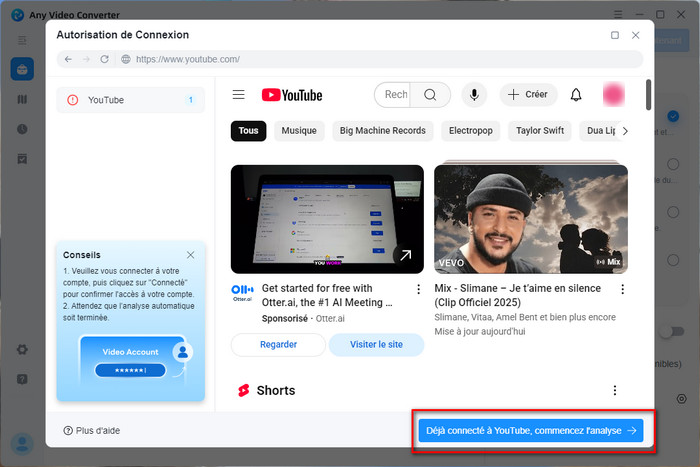Viewport: 700px width, 467px height.
Task: Reload the YouTube page
Action: [x=104, y=59]
